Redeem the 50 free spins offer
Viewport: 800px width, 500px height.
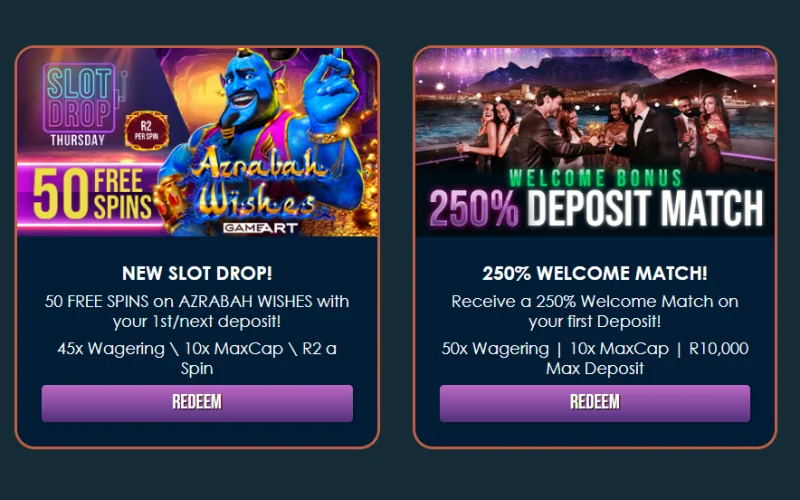(197, 403)
